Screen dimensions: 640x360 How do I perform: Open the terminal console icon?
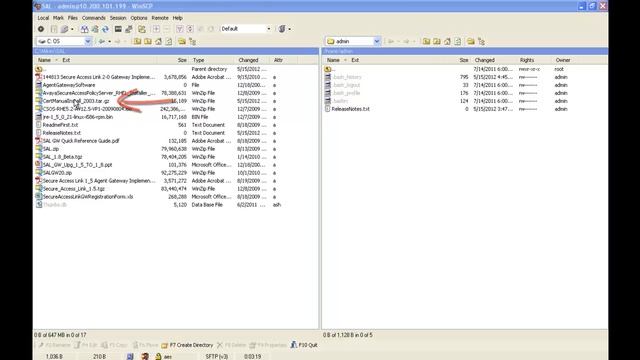(118, 29)
